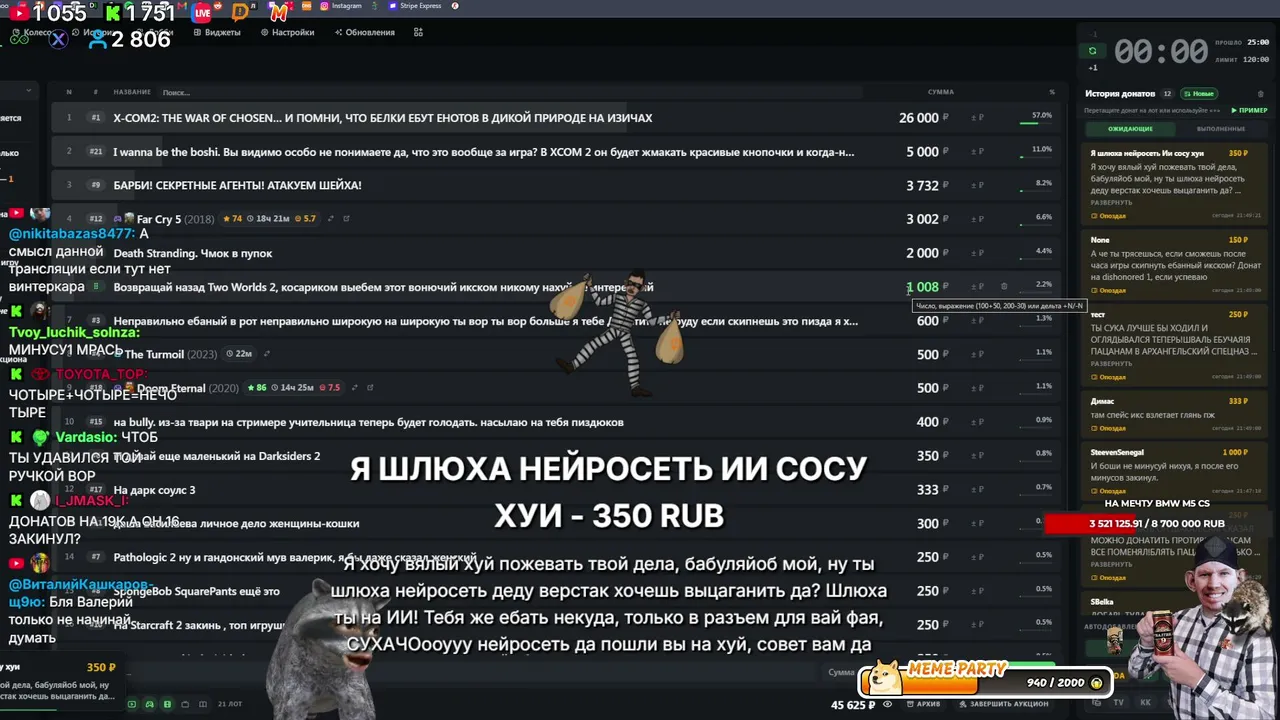Screen dimensions: 1280x720
Task: Click the Архив button
Action: tap(922, 705)
